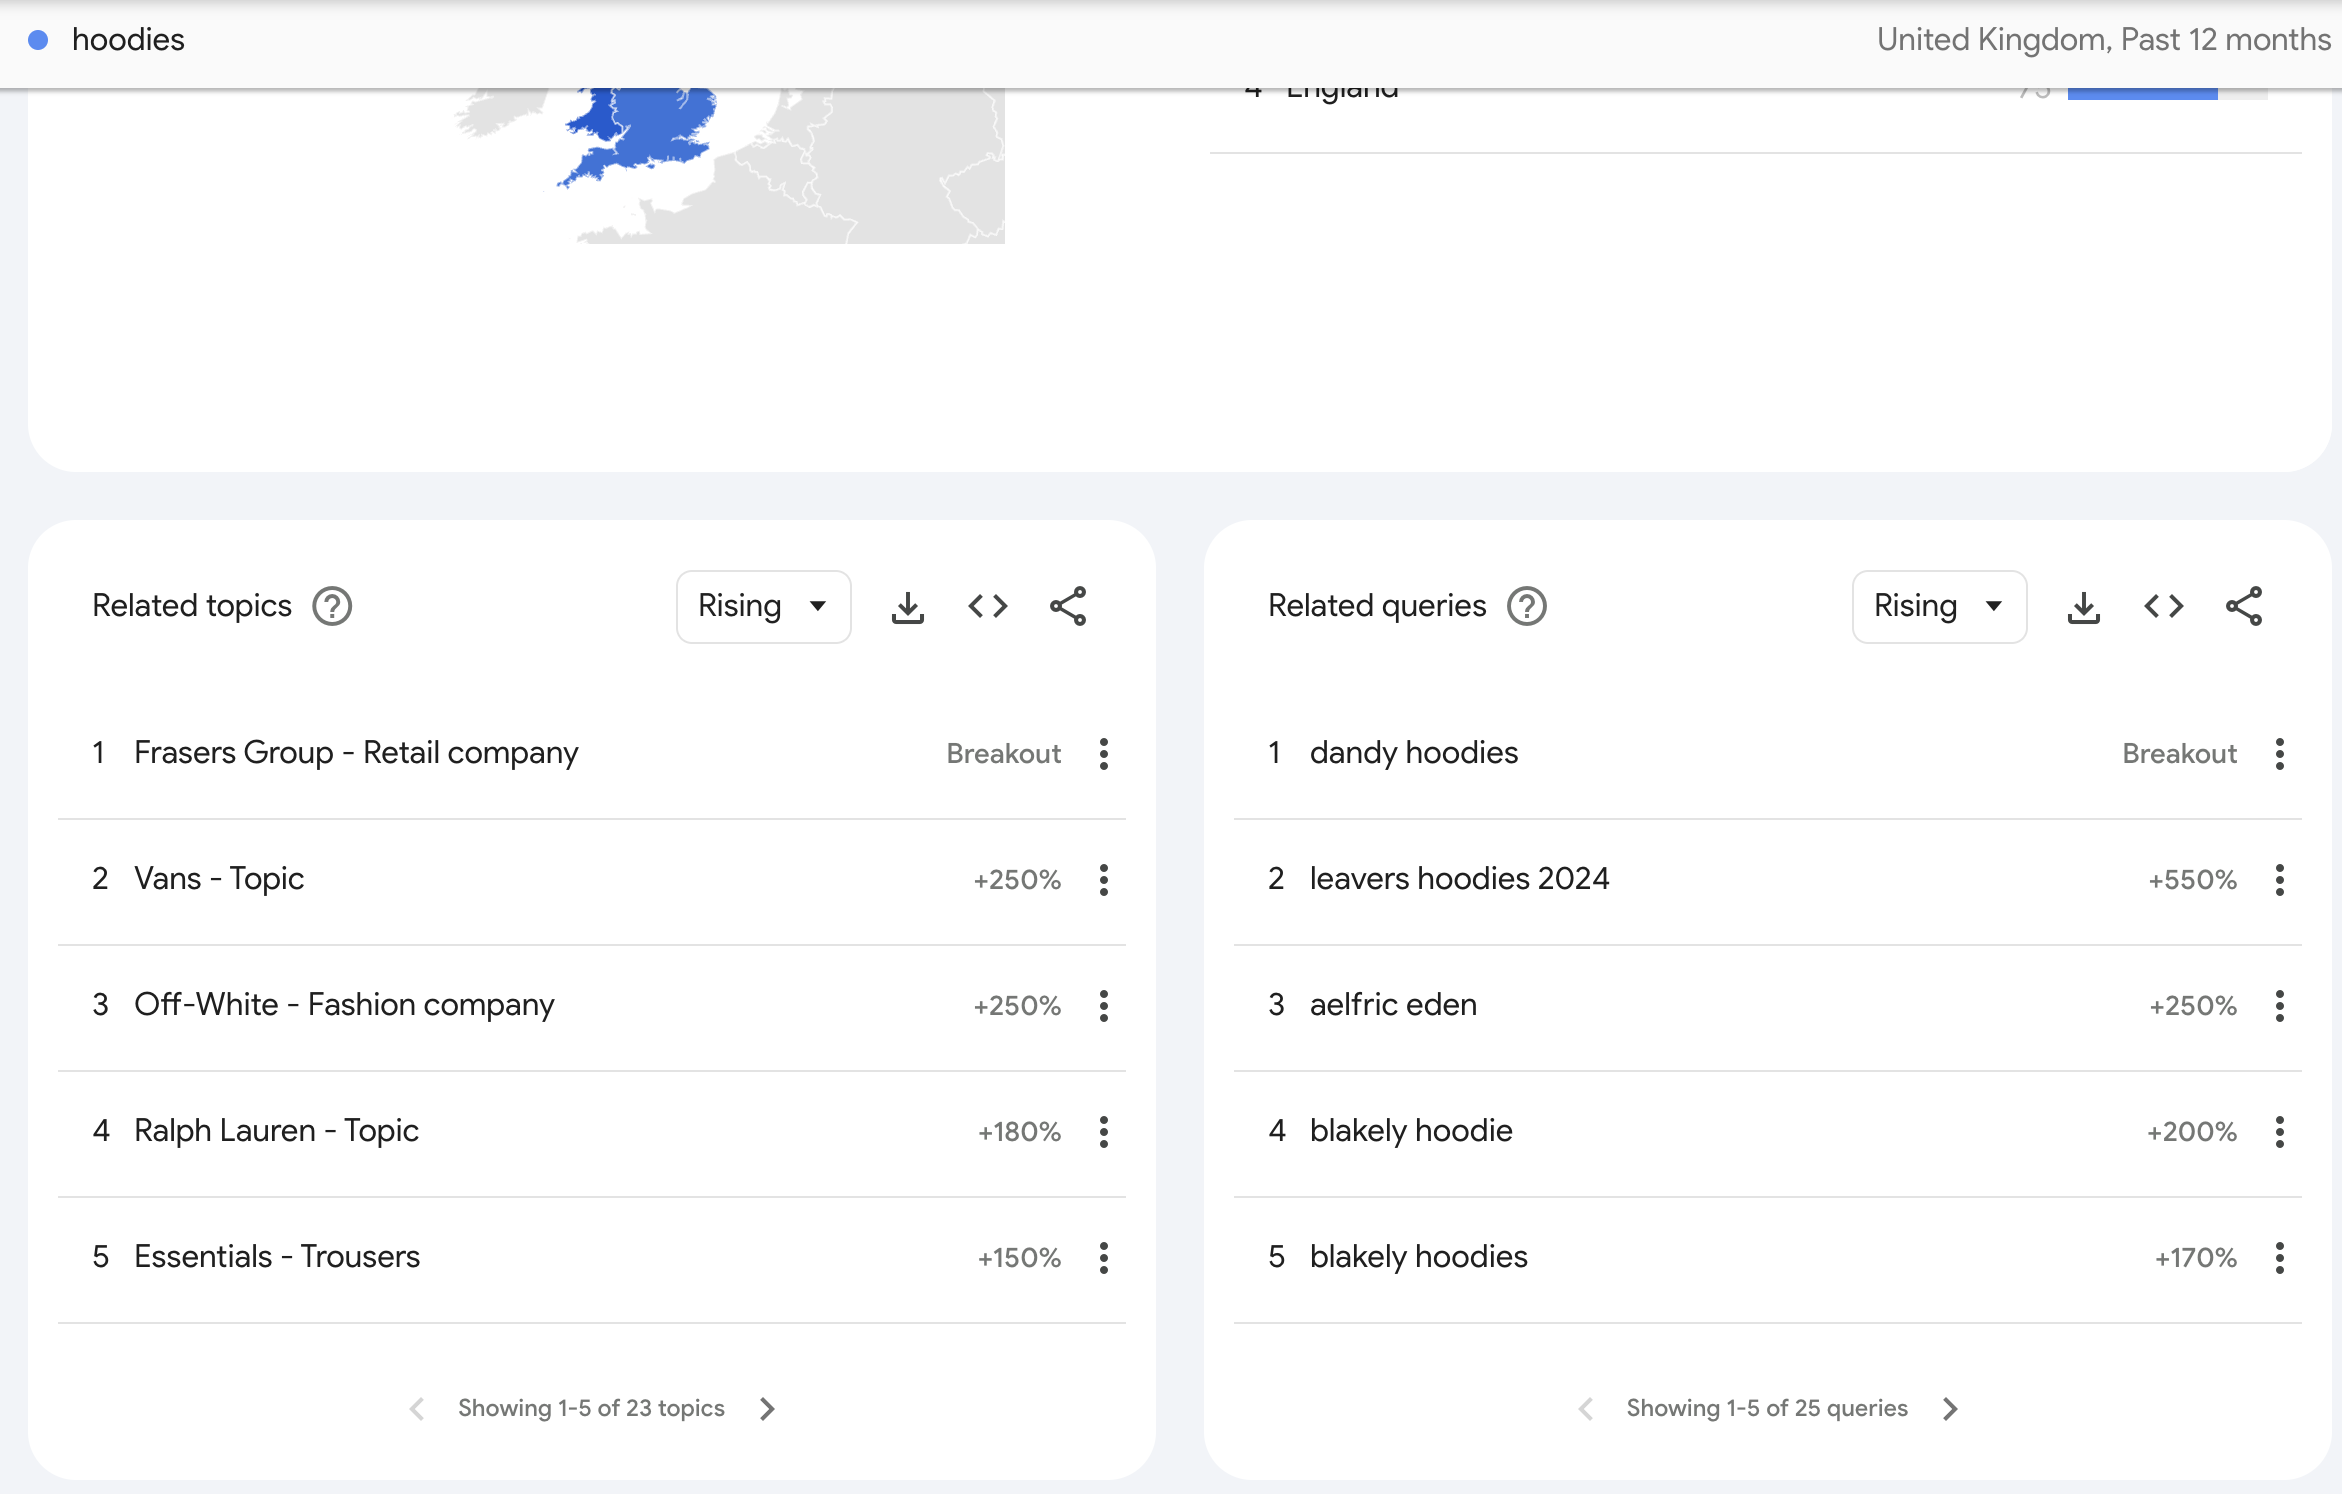Screen dimensions: 2342x1494
Task: Open more options for Off-White row
Action: 1104,1006
